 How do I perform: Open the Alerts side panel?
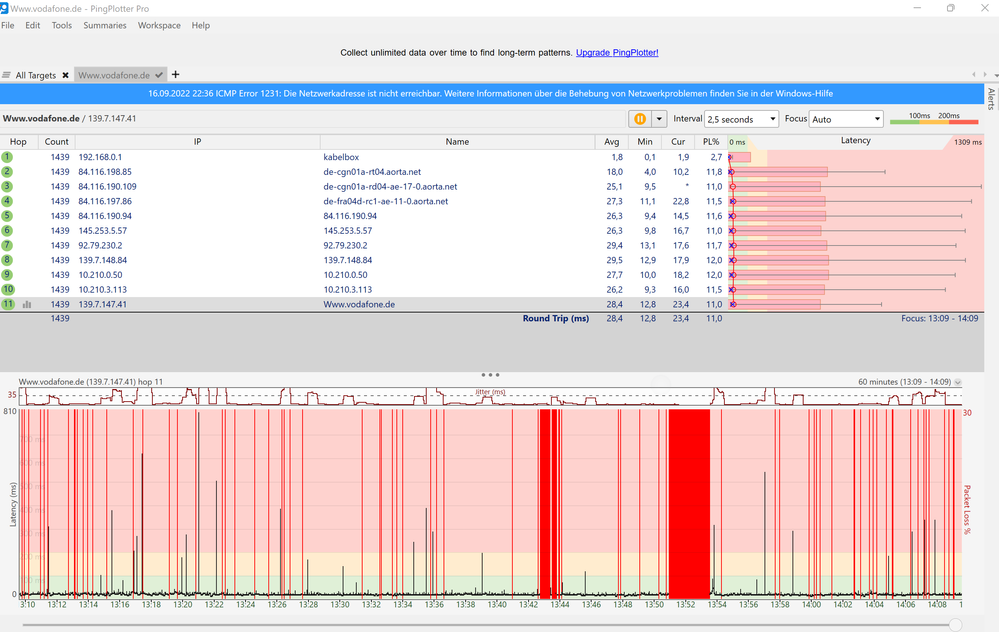991,98
